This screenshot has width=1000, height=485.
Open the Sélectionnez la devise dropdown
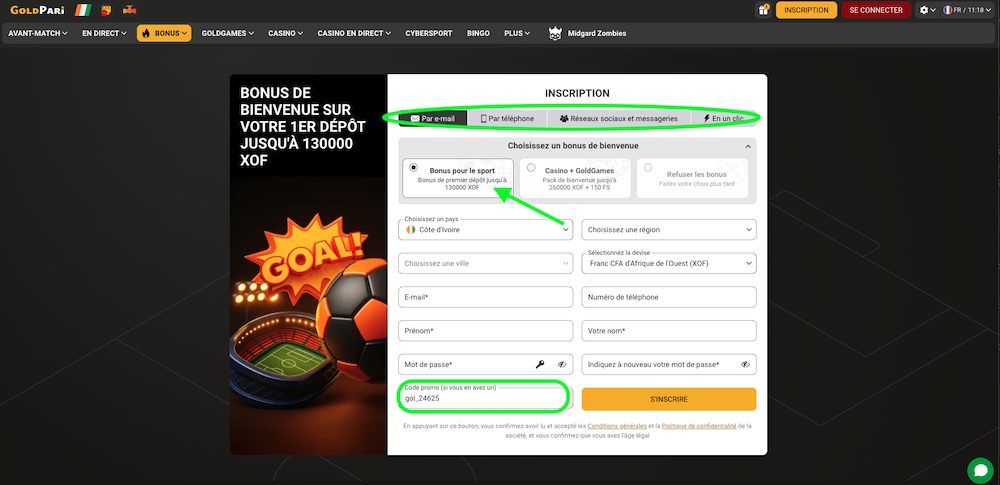point(669,263)
